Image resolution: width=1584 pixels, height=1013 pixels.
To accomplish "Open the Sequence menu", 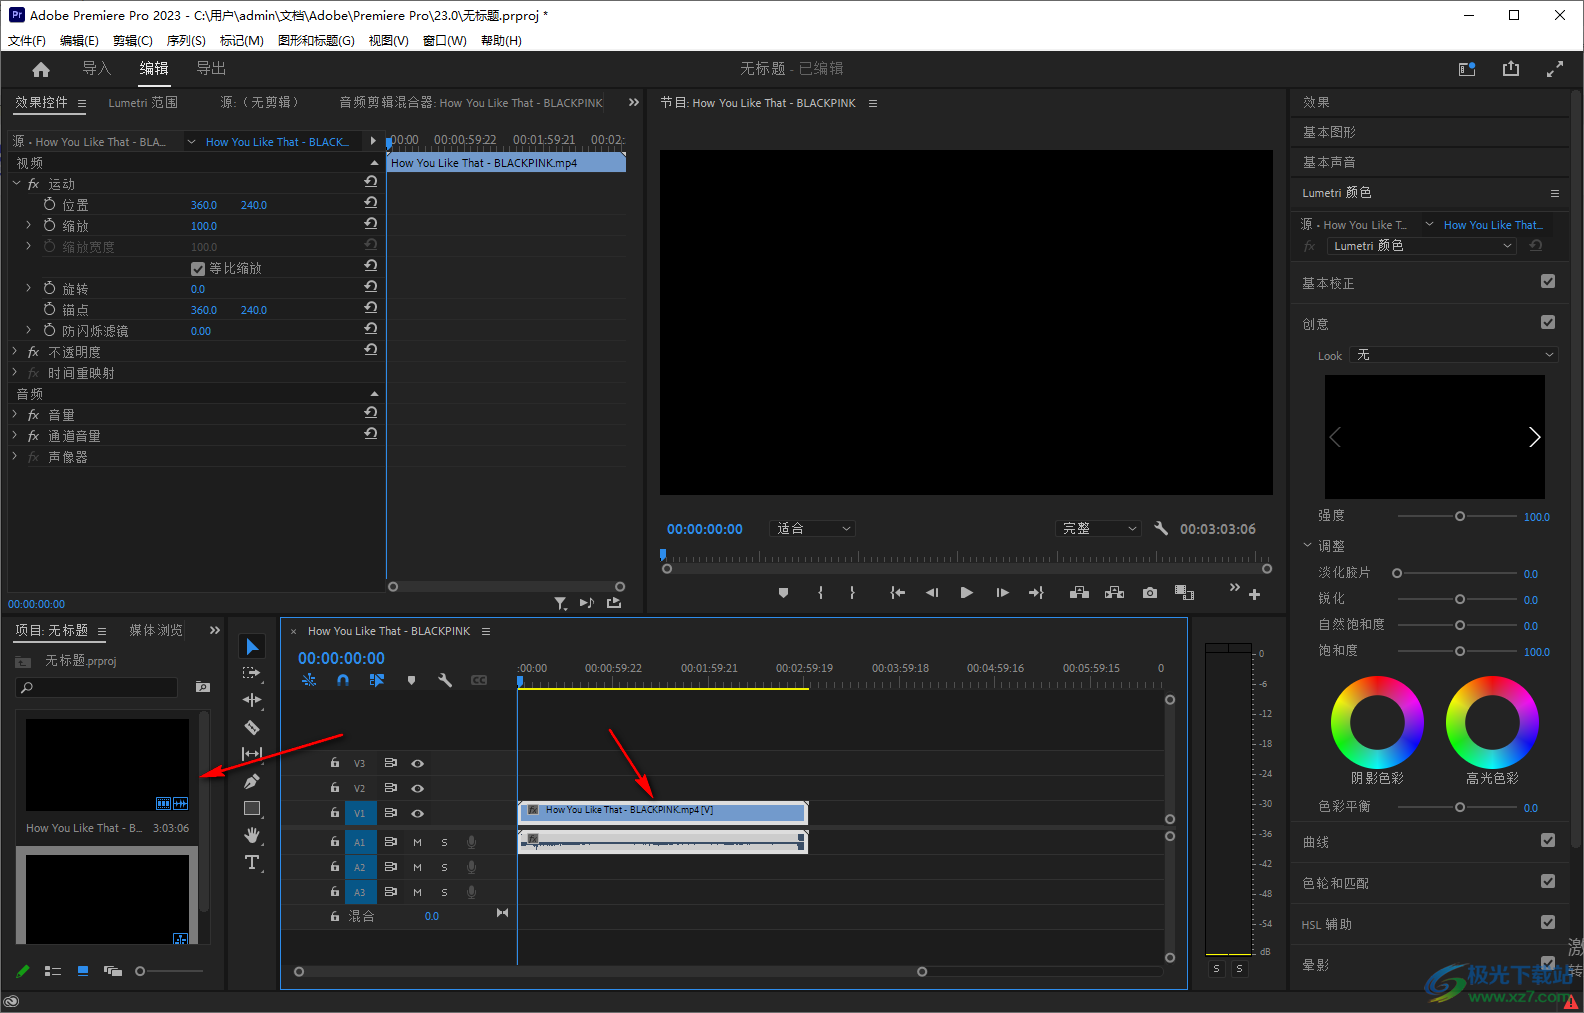I will coord(186,41).
